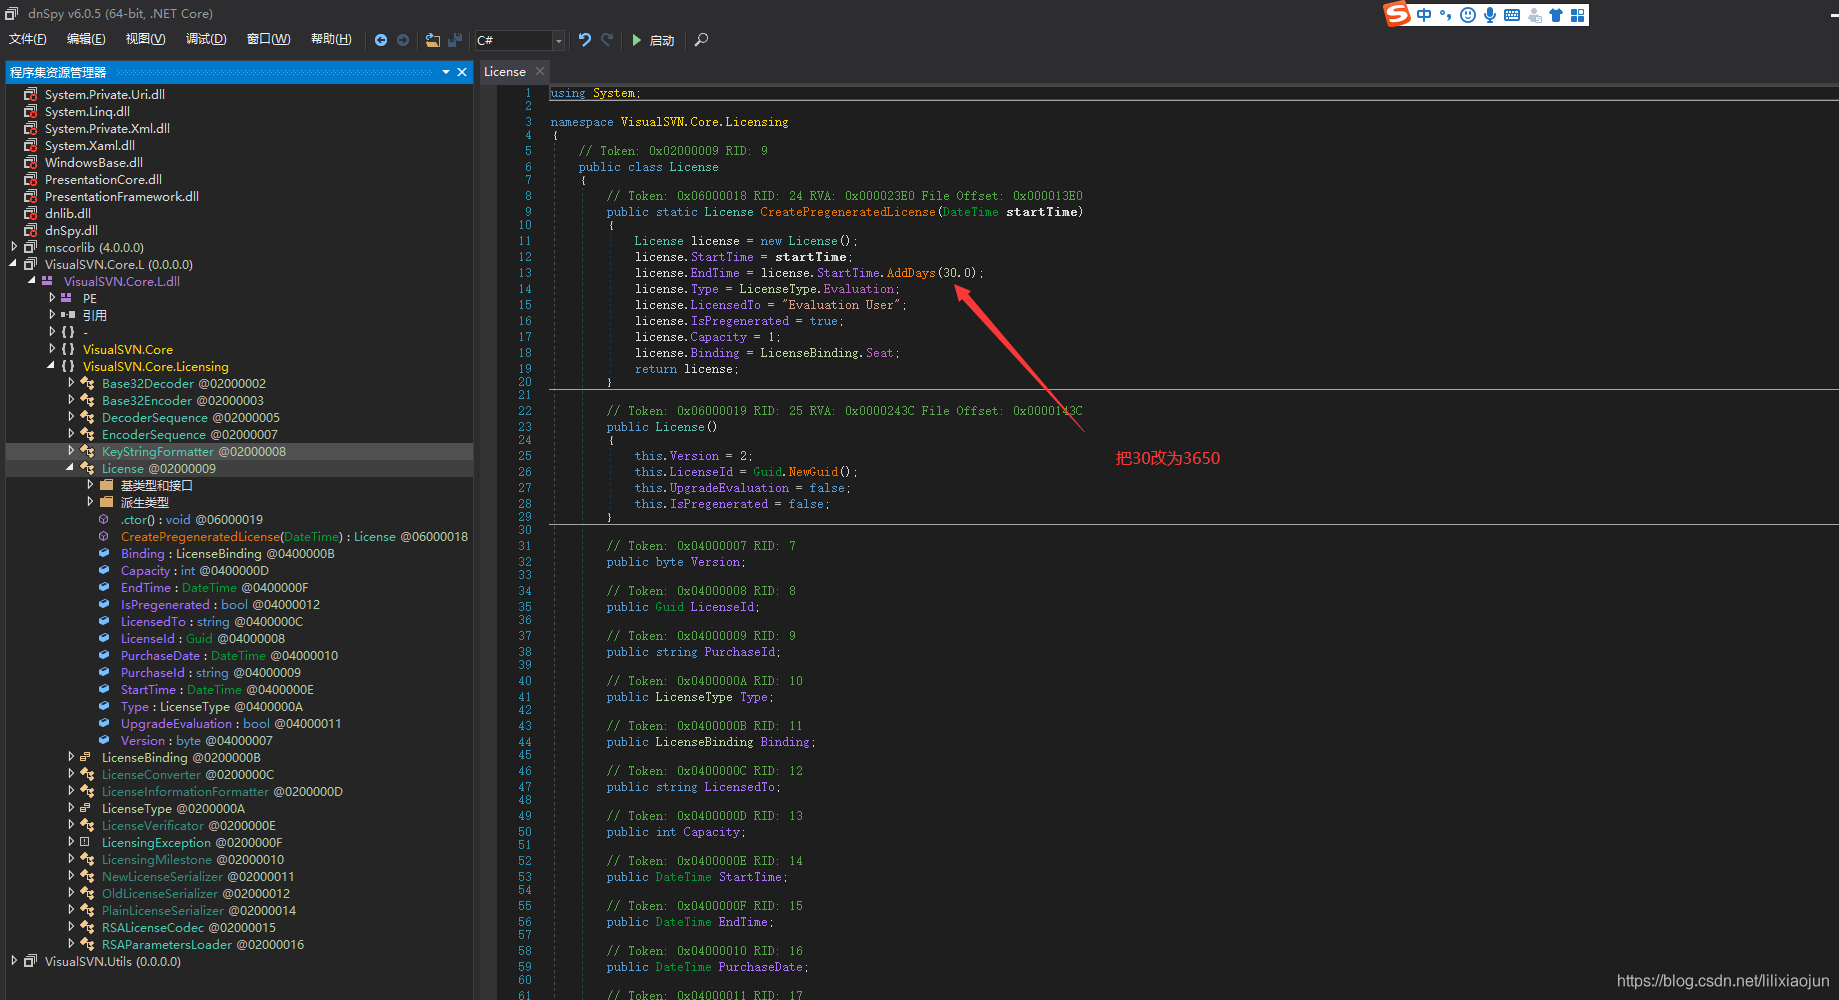The width and height of the screenshot is (1839, 1000).
Task: Select the LicenseType @0200000A enum
Action: [173, 808]
